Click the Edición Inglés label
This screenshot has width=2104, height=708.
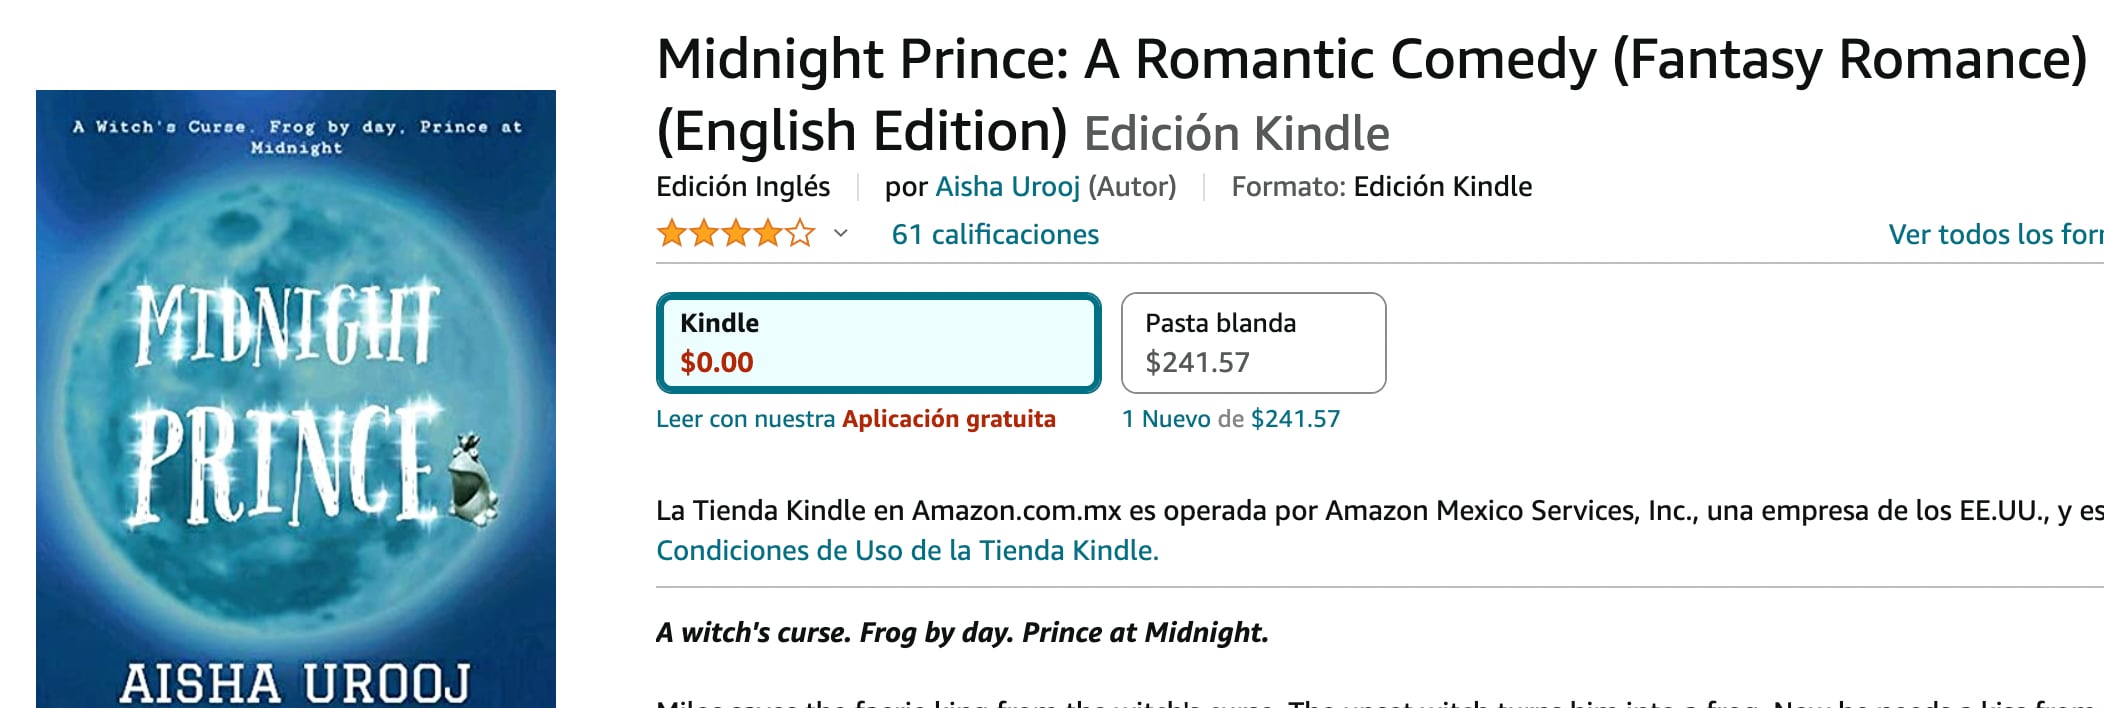click(x=743, y=187)
